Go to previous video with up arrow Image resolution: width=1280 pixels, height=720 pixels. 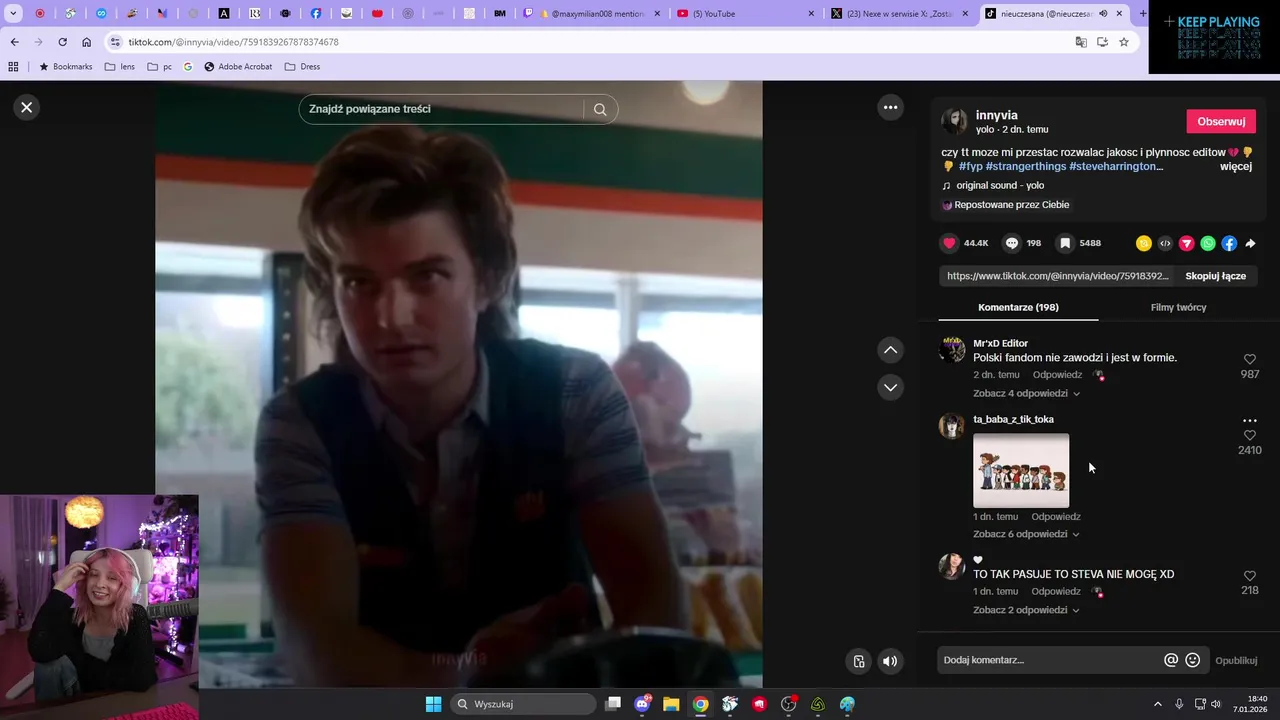890,350
